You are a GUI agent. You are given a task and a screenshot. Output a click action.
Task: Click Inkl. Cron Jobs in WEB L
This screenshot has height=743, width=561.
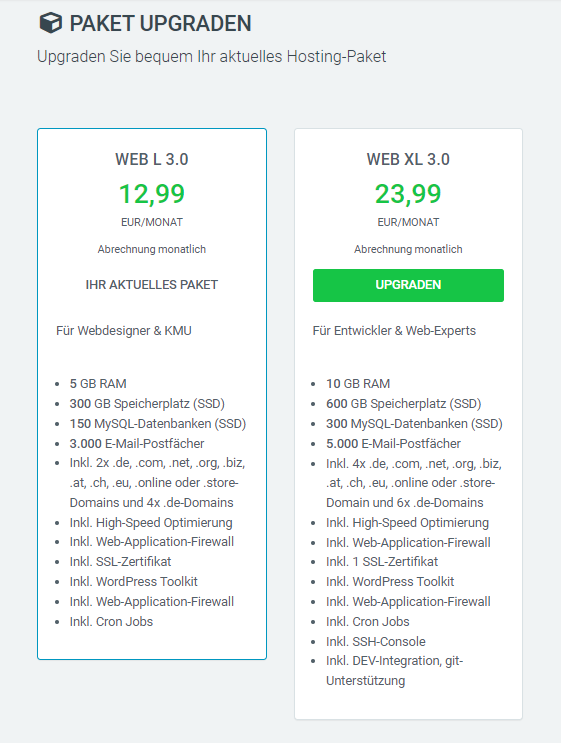pos(111,622)
